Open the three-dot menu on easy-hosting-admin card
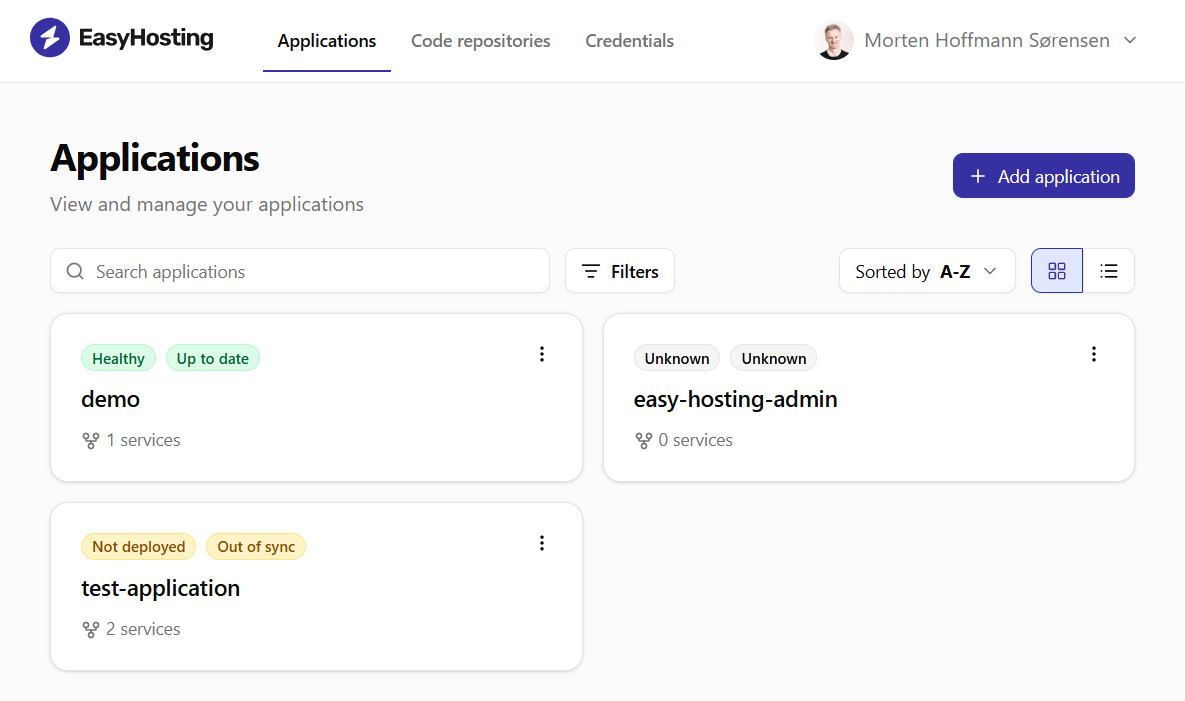This screenshot has width=1185, height=701. tap(1094, 354)
